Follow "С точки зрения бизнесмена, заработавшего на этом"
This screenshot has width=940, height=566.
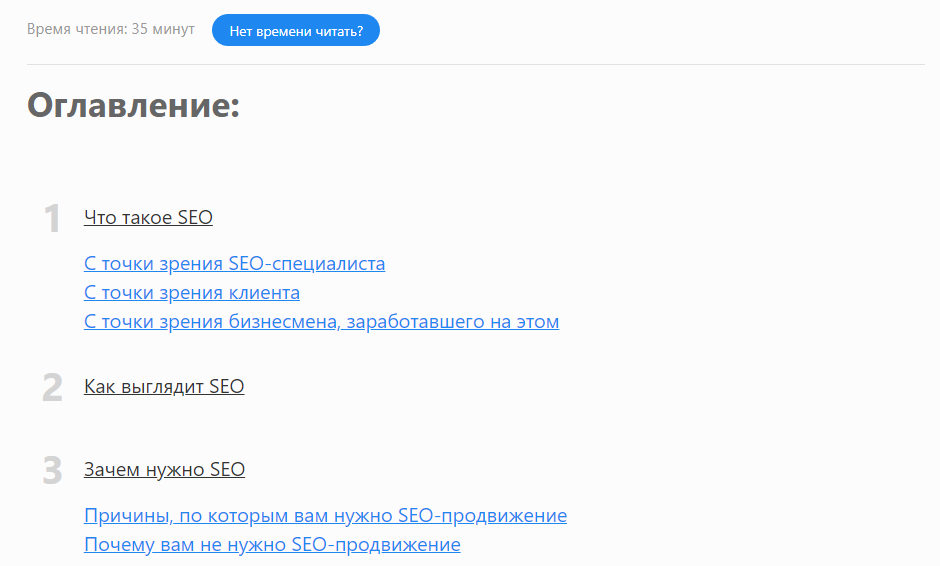[x=321, y=321]
